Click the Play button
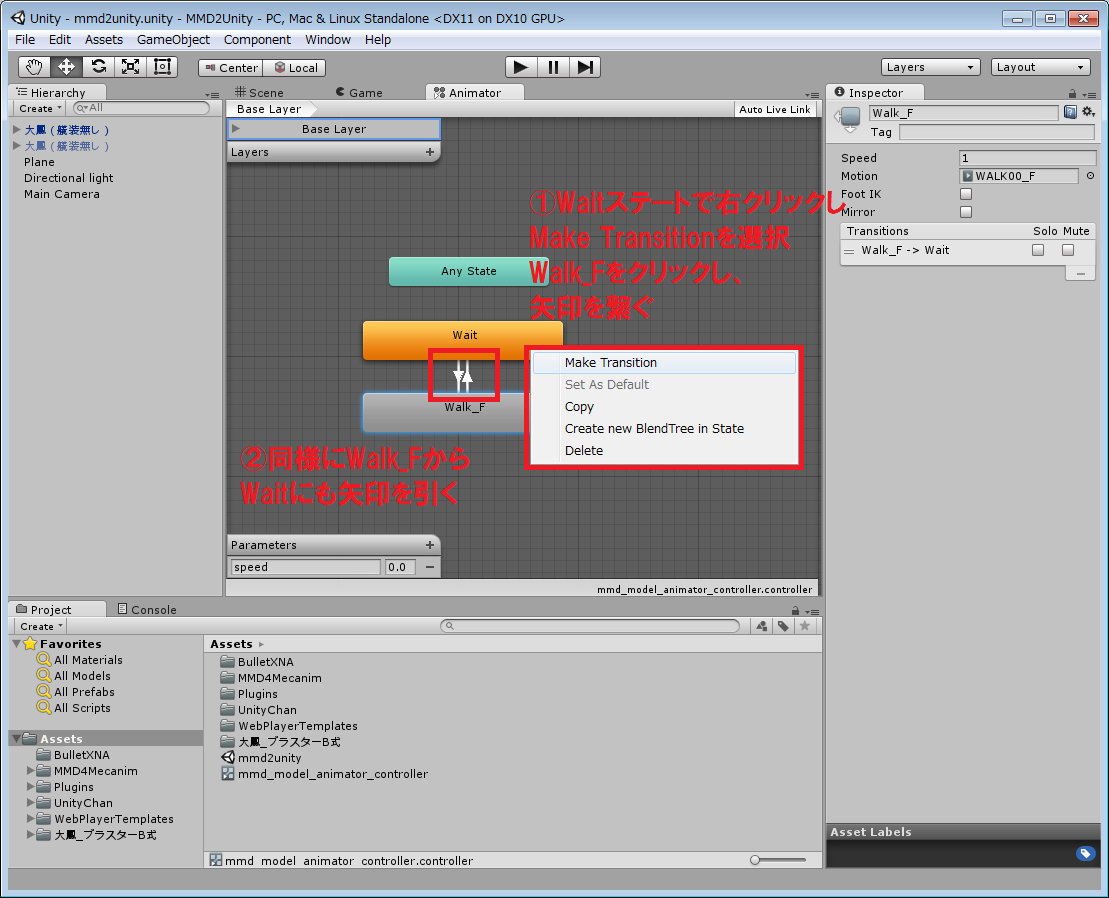Viewport: 1109px width, 898px height. point(521,67)
